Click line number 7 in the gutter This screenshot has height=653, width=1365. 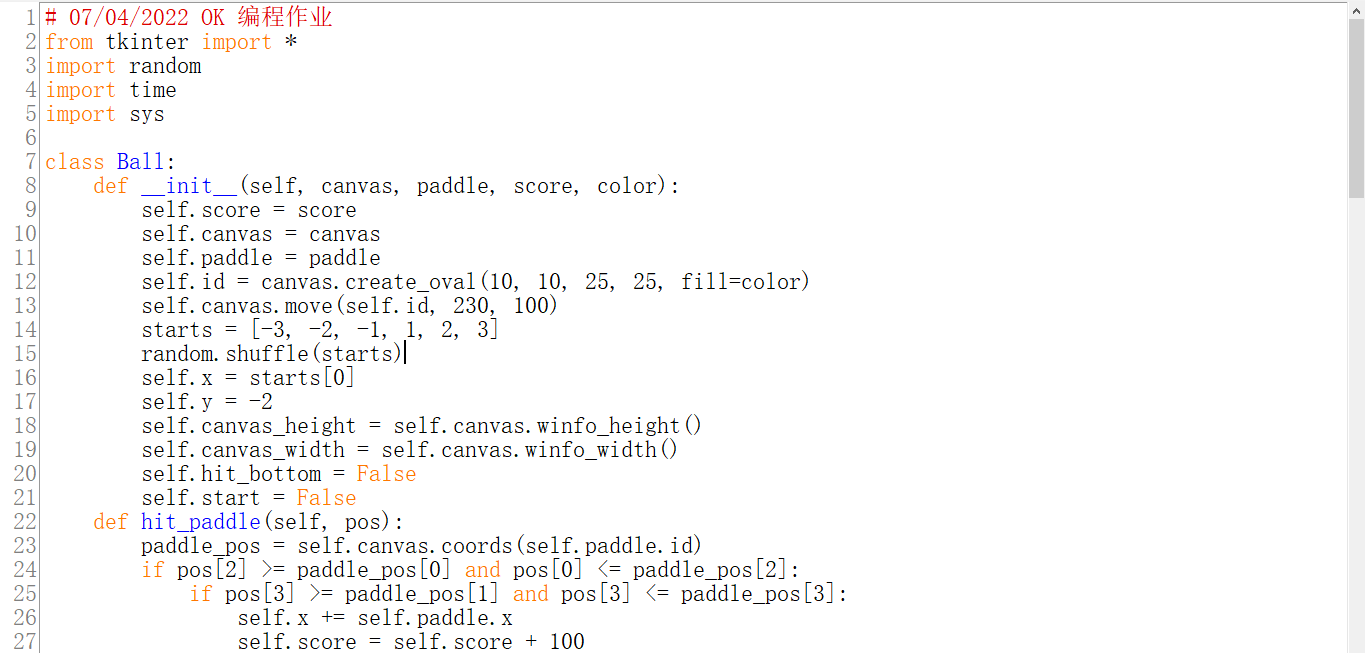click(31, 162)
